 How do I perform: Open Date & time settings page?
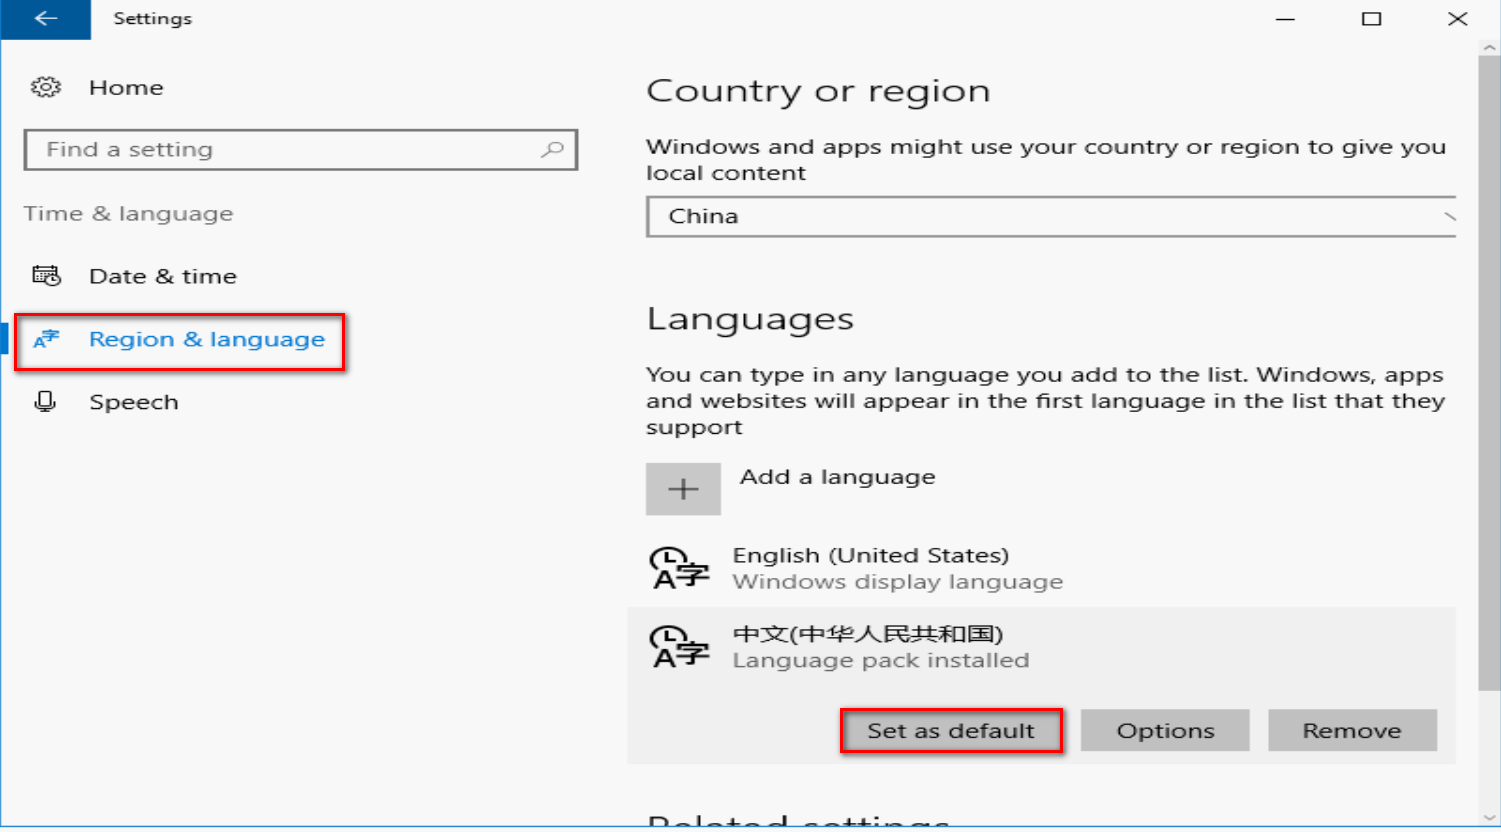point(162,276)
